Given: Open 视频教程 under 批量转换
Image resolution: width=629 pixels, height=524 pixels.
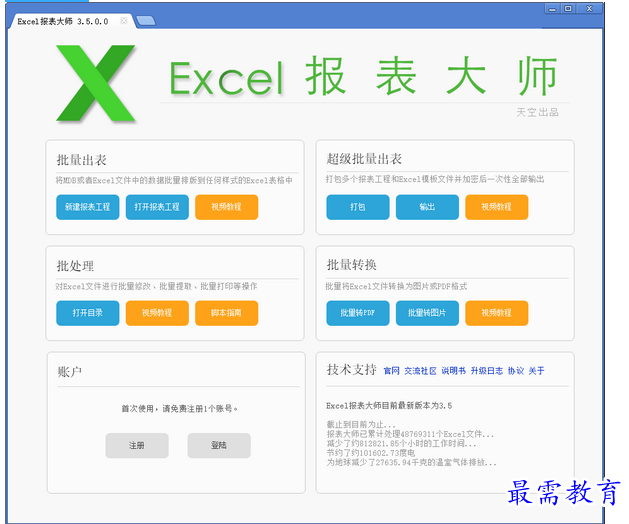Looking at the screenshot, I should coord(496,313).
